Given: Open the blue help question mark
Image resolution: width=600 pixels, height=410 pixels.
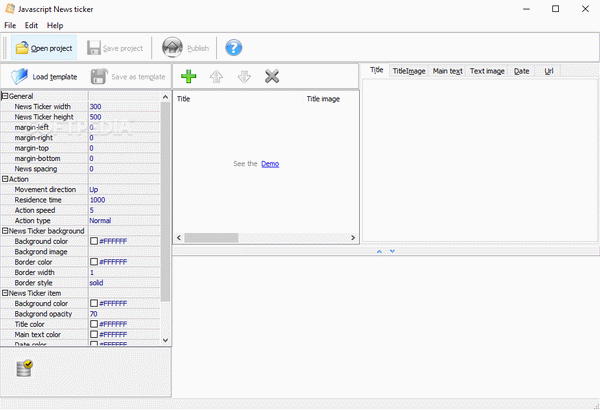Looking at the screenshot, I should point(233,47).
